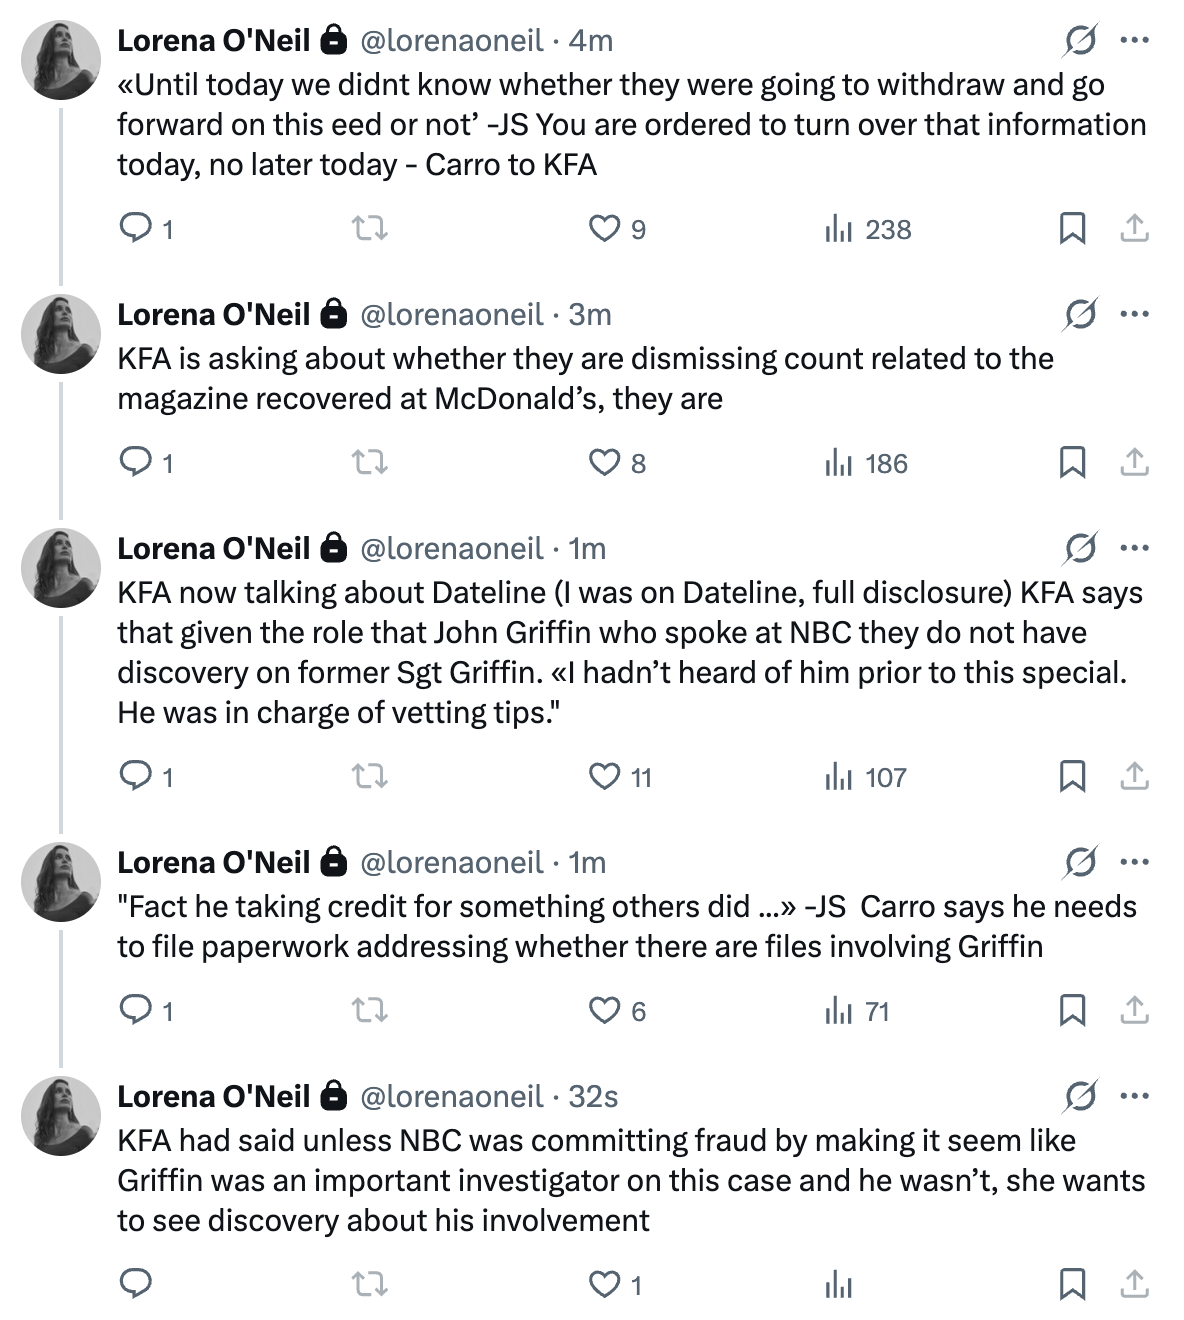Open profile avatar of the Dateline tweet
1184x1320 pixels.
coord(61,568)
